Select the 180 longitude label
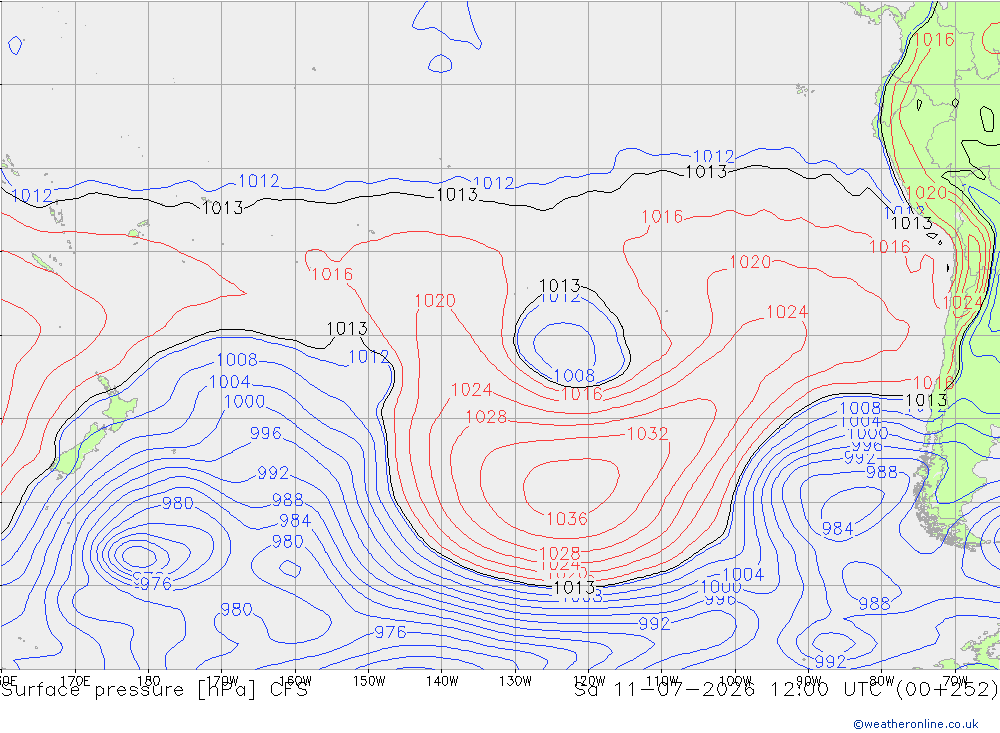The height and width of the screenshot is (733, 1000). (x=149, y=680)
